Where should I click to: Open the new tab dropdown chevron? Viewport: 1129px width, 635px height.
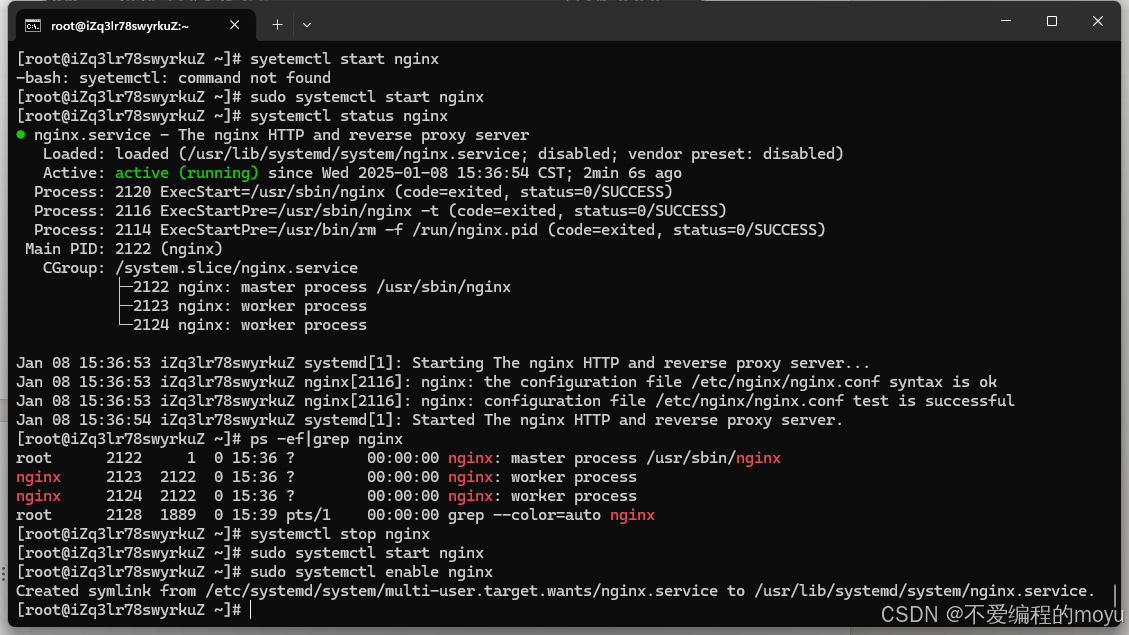pos(307,25)
